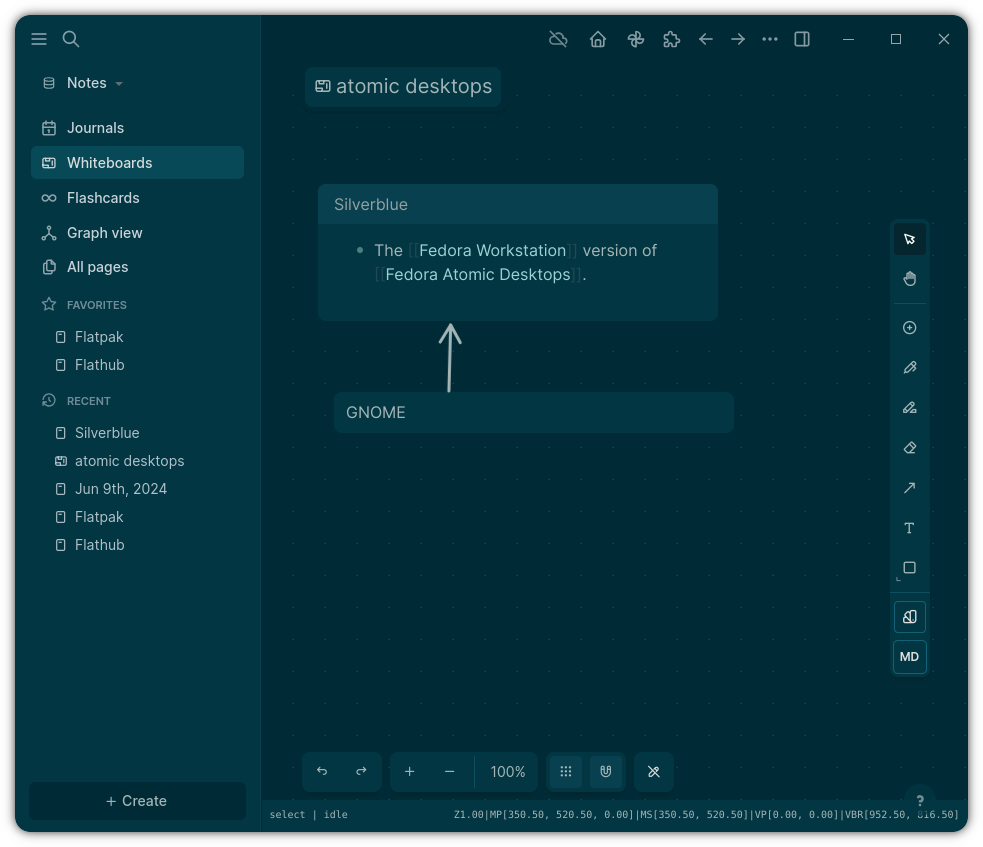This screenshot has height=847, width=983.
Task: Toggle snap-to-objects magnet button
Action: (x=605, y=772)
